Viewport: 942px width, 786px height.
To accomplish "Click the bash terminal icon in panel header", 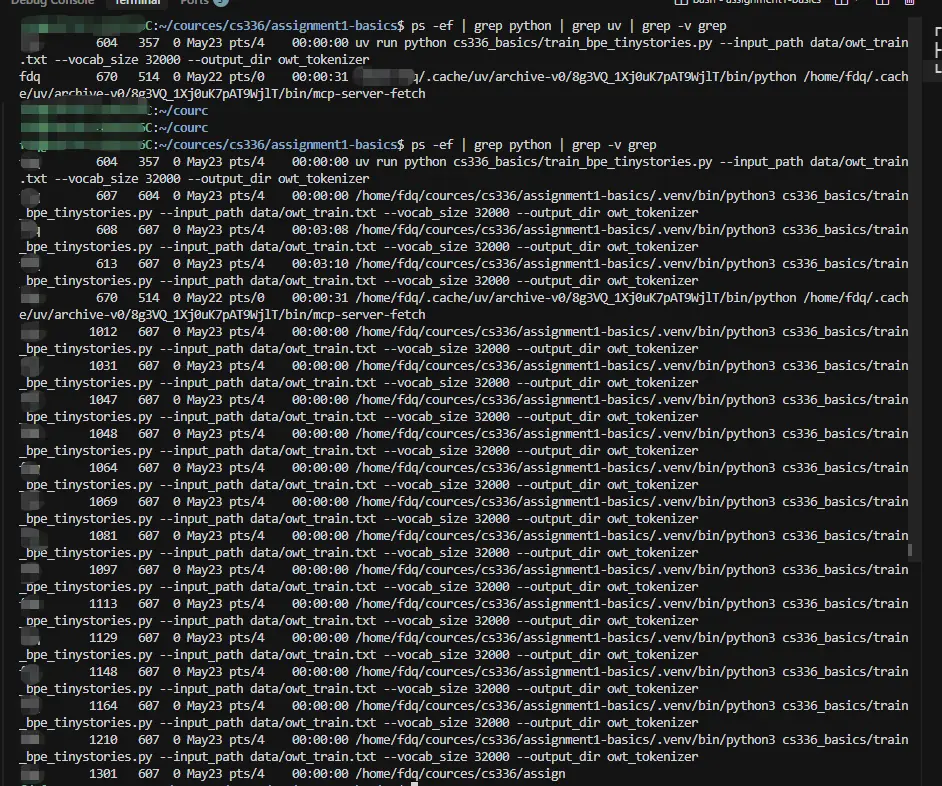I will tap(681, 2).
